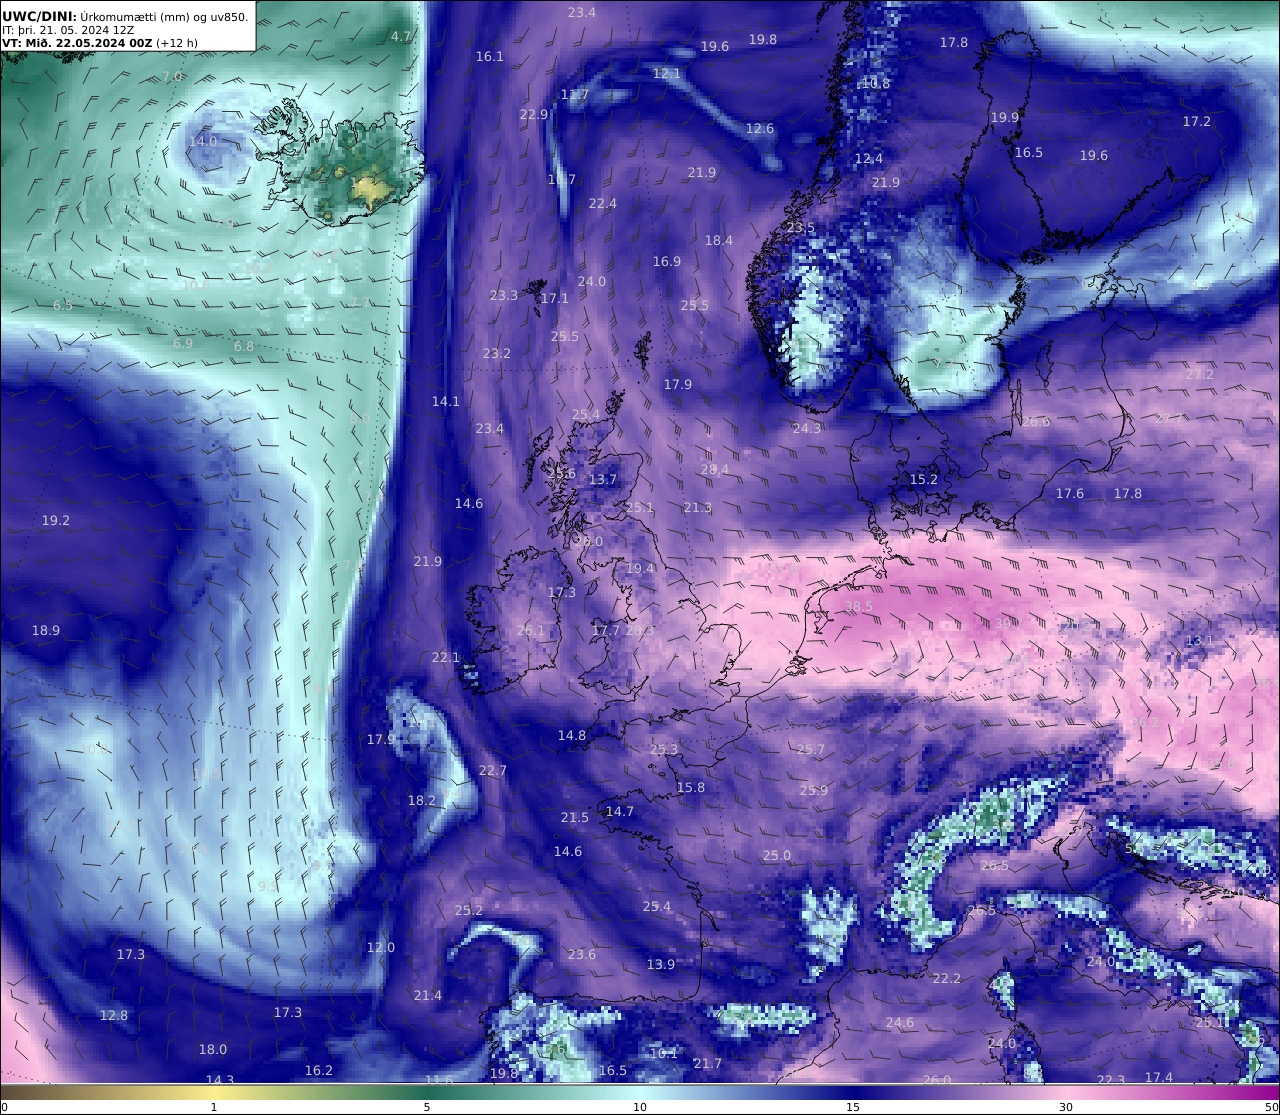
Task: Click the map value "25.3"
Action: point(664,750)
